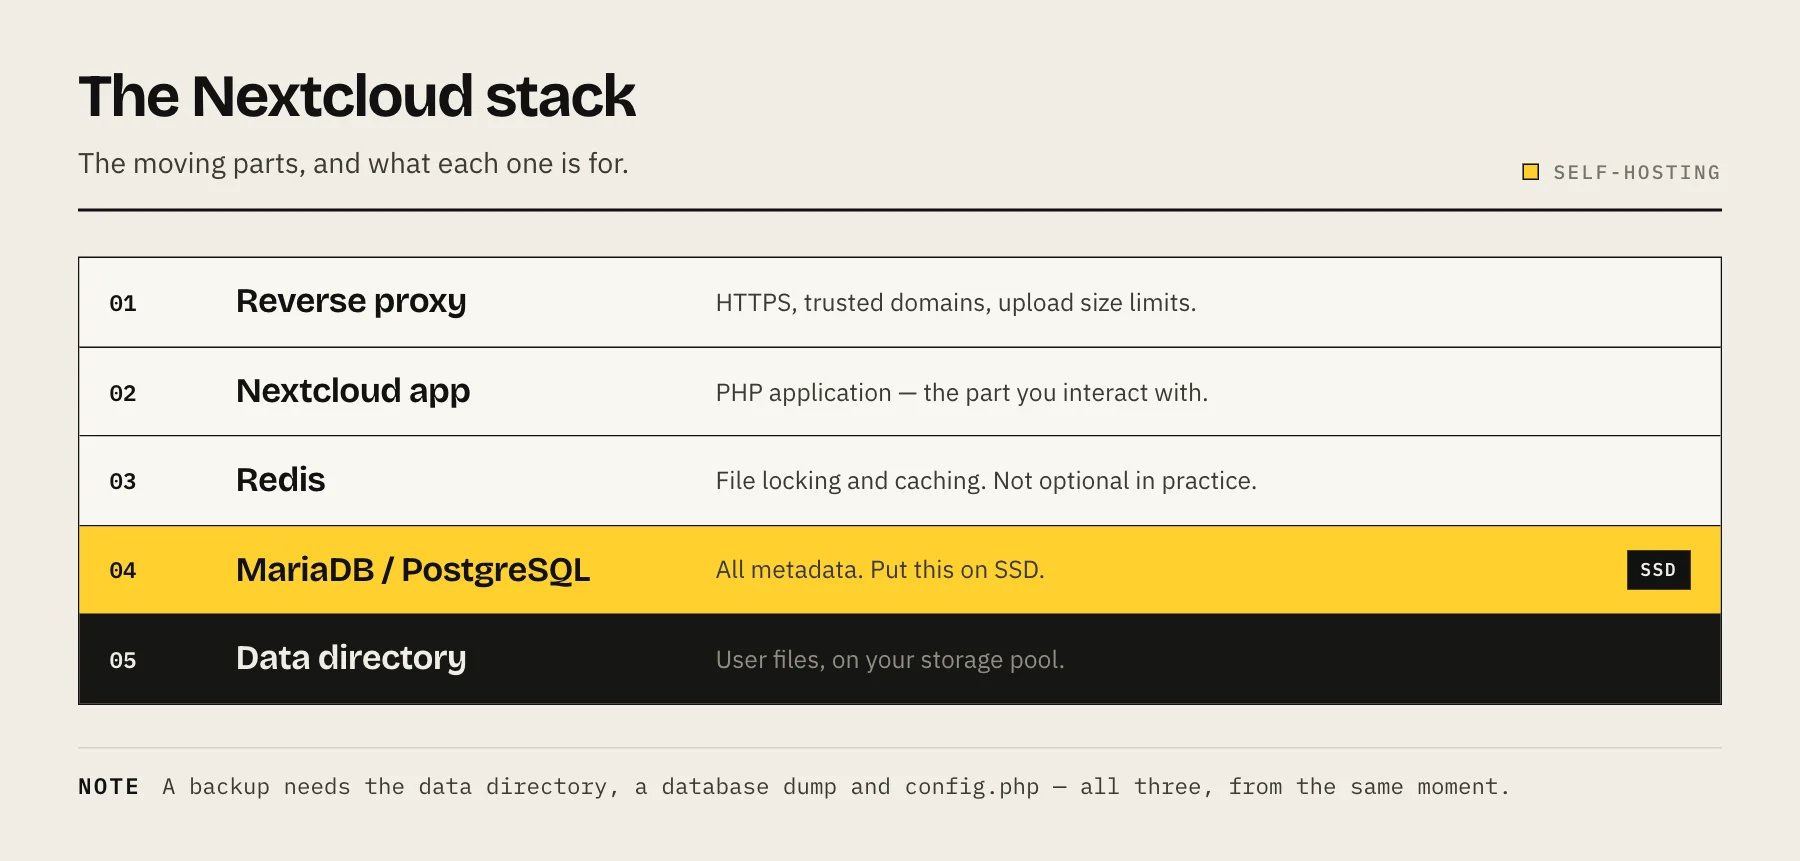1800x861 pixels.
Task: Select the "Reverse proxy" heading
Action: [351, 301]
